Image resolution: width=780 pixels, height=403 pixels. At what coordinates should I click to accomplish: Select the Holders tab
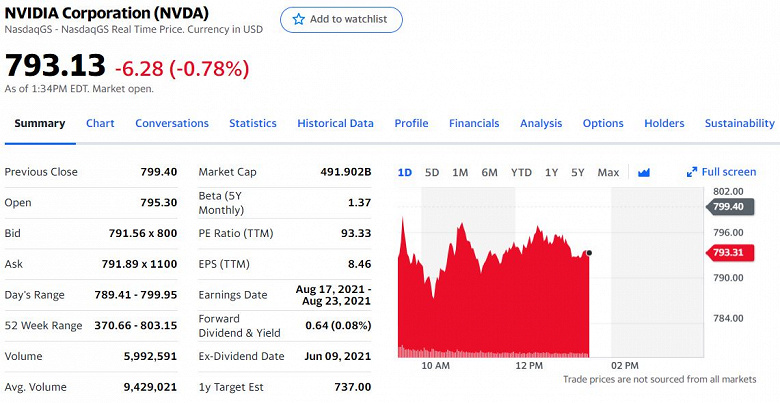point(664,123)
